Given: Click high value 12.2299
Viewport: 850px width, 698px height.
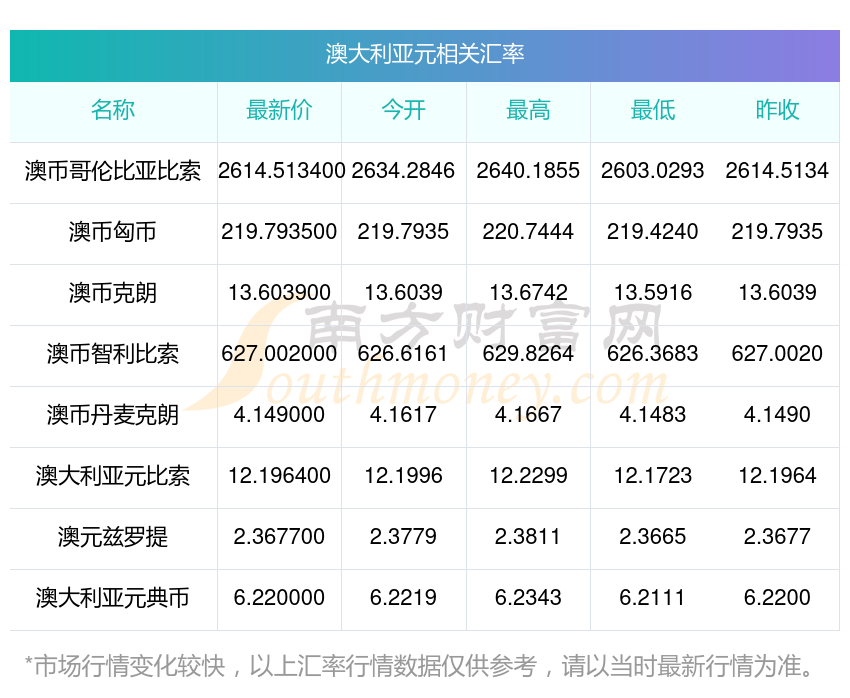Looking at the screenshot, I should 528,476.
